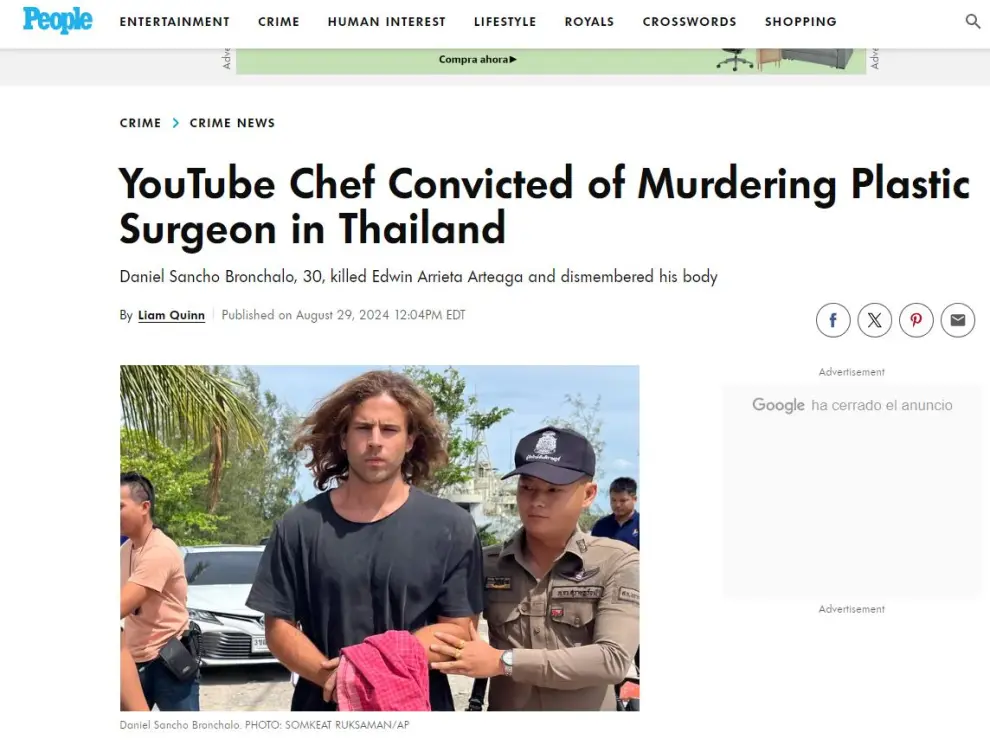Open the Daniel Sancho Bronchalo photo
Viewport: 990px width, 752px height.
coord(379,538)
